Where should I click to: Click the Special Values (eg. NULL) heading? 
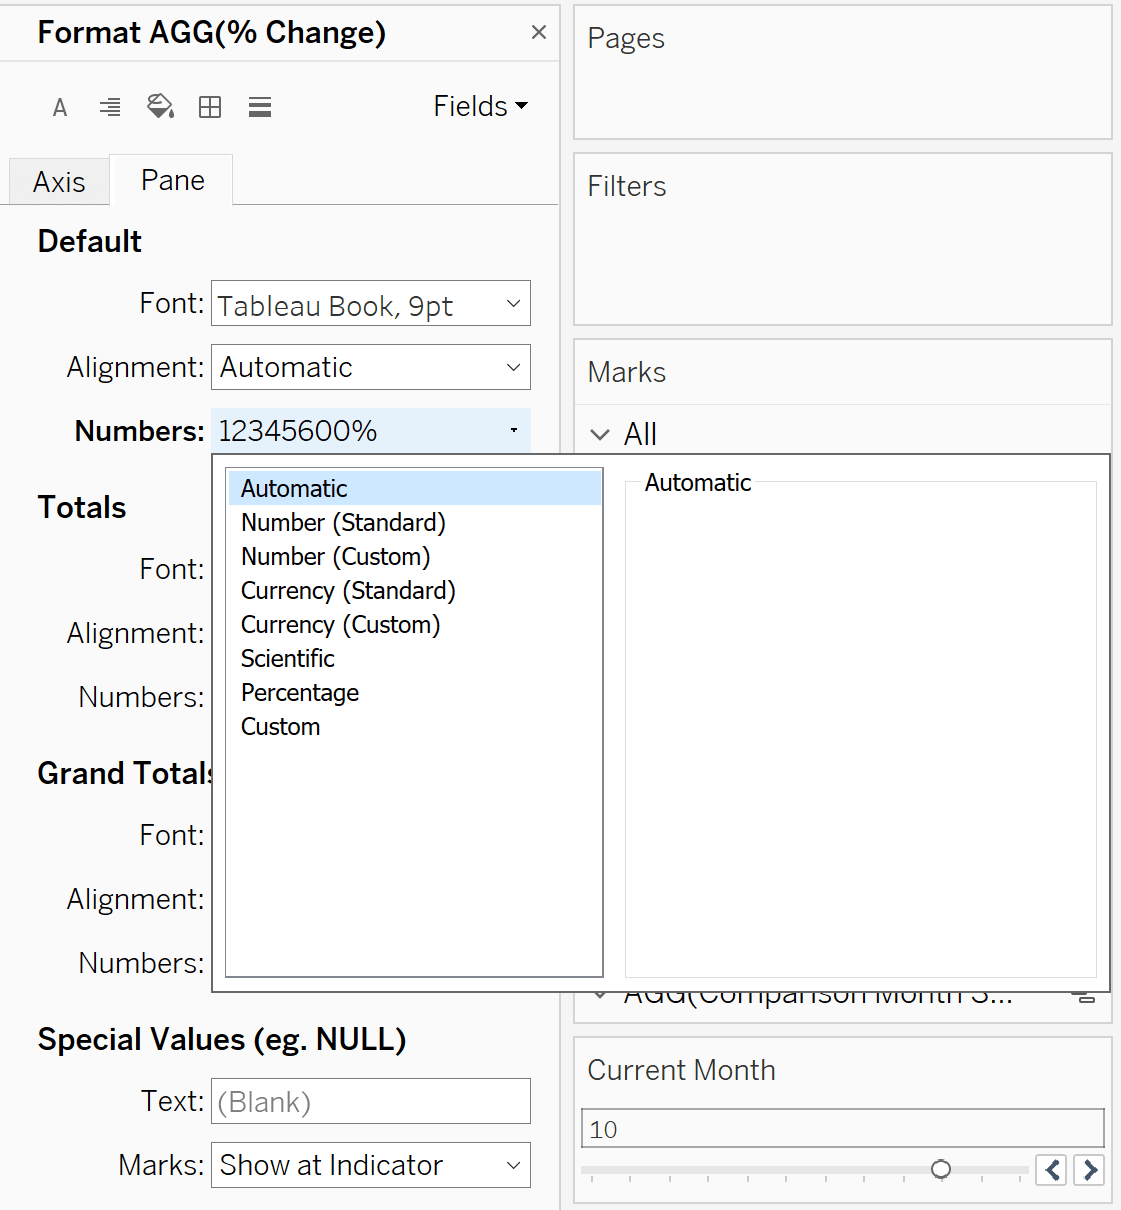(222, 1039)
